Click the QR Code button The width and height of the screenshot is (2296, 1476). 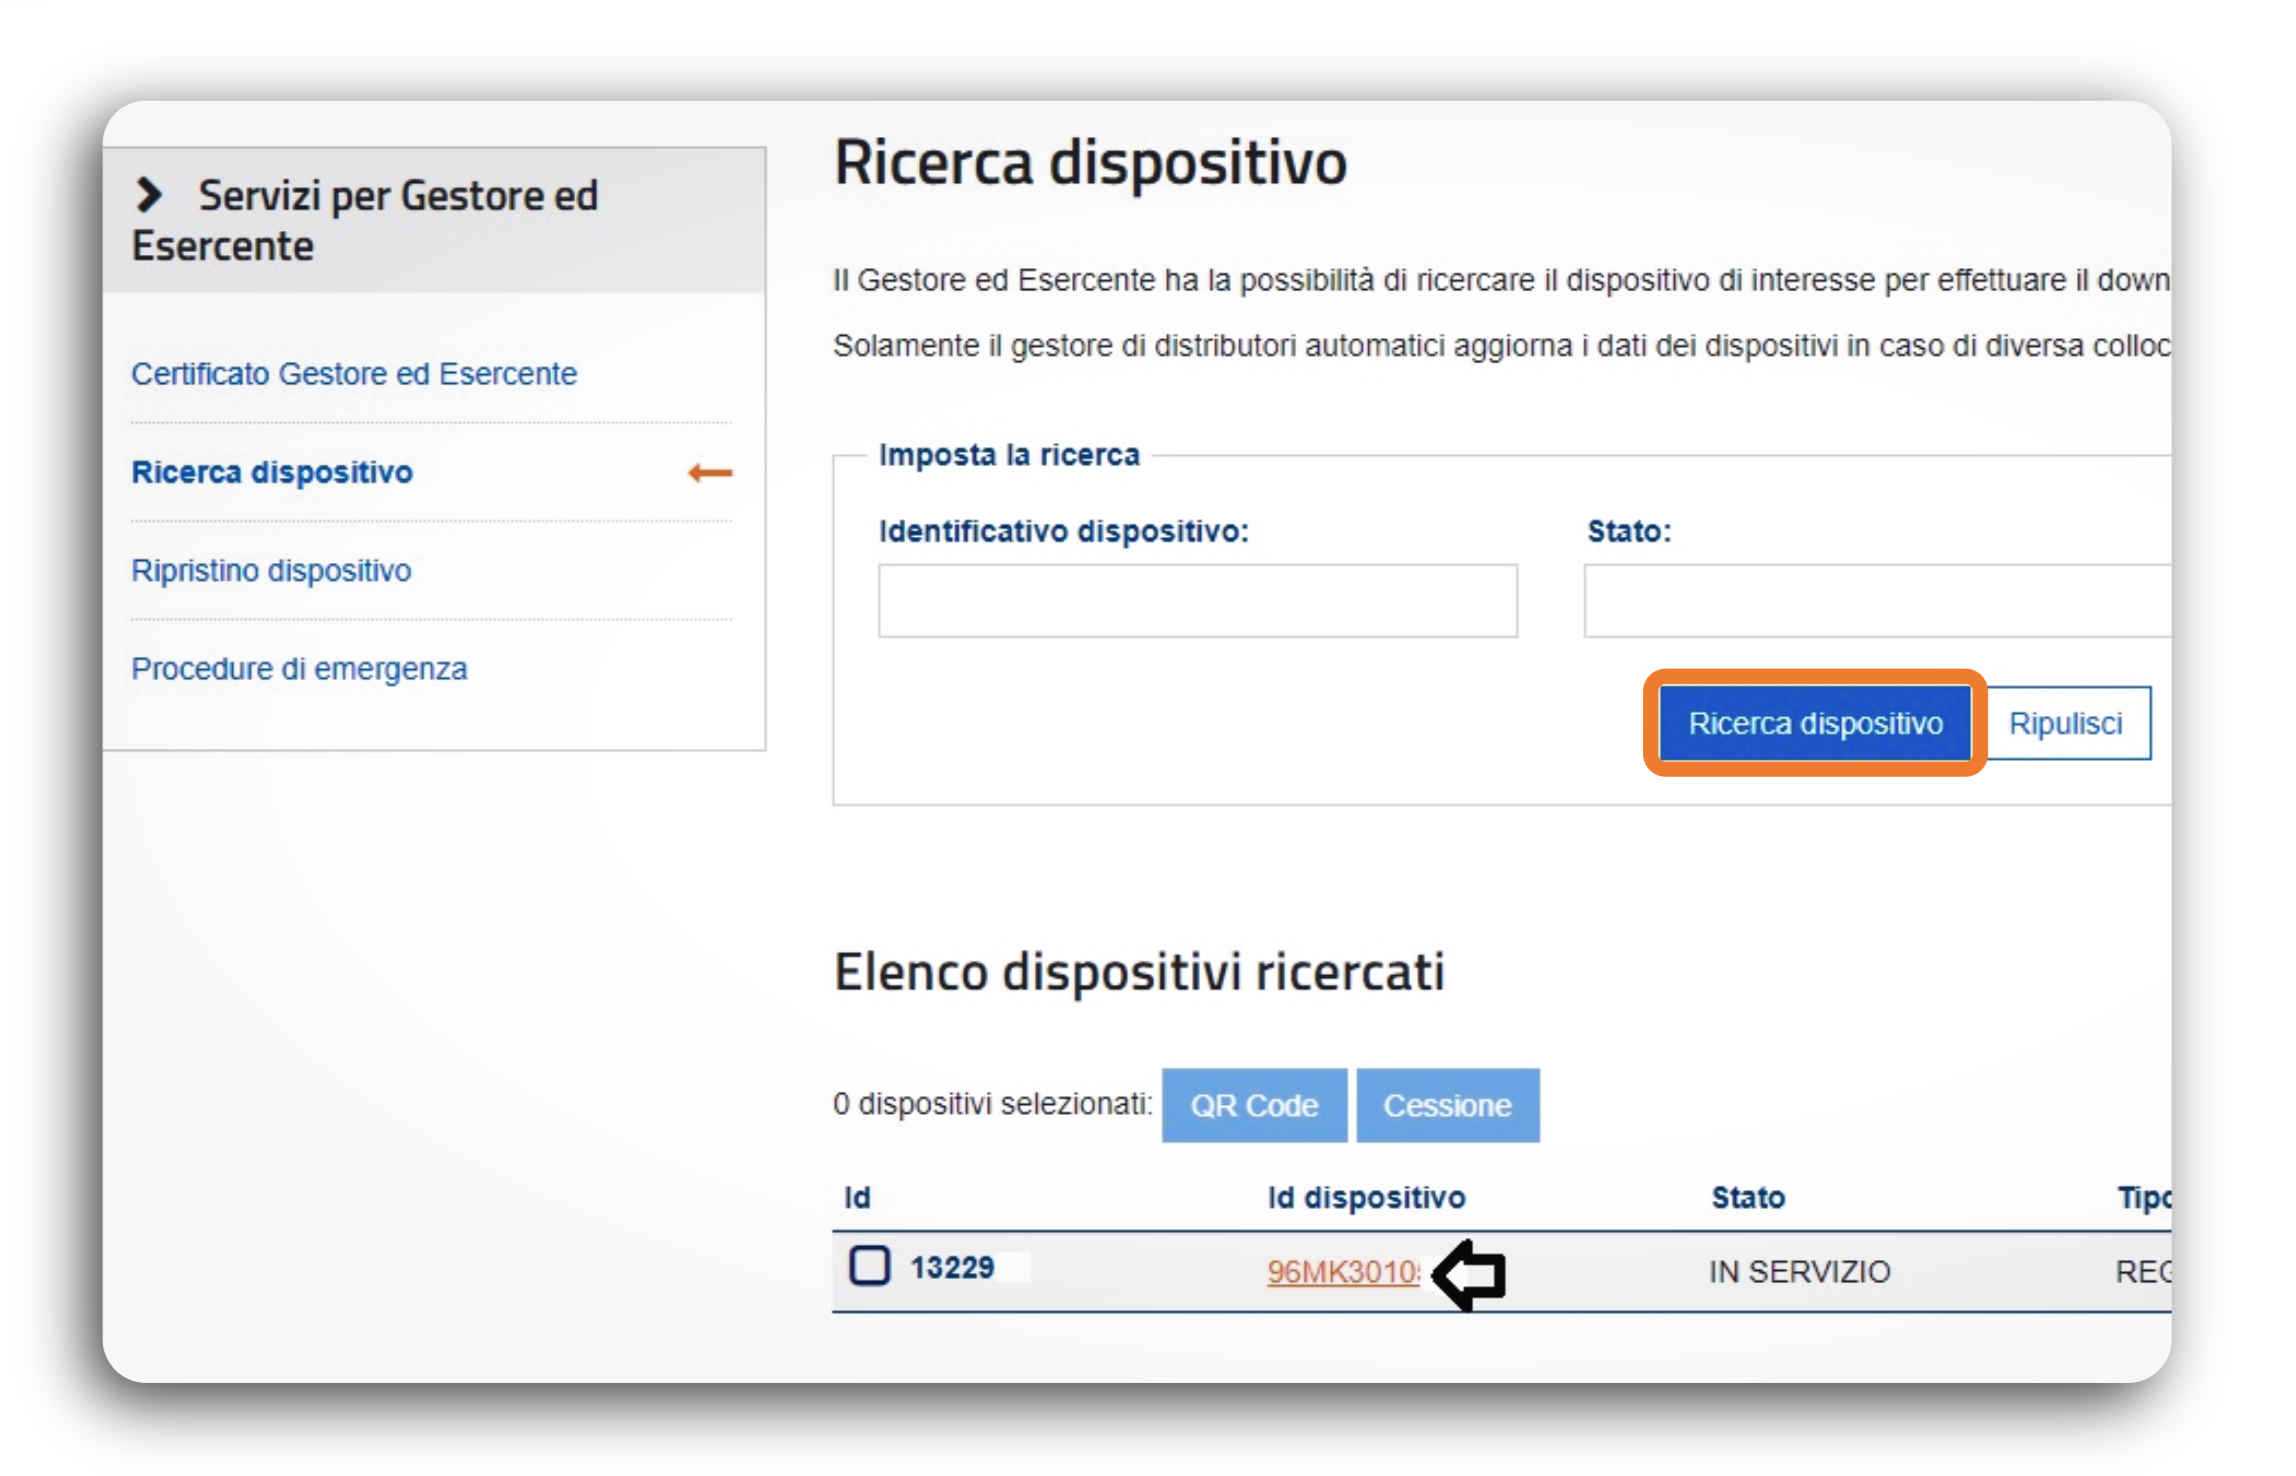pos(1253,1105)
